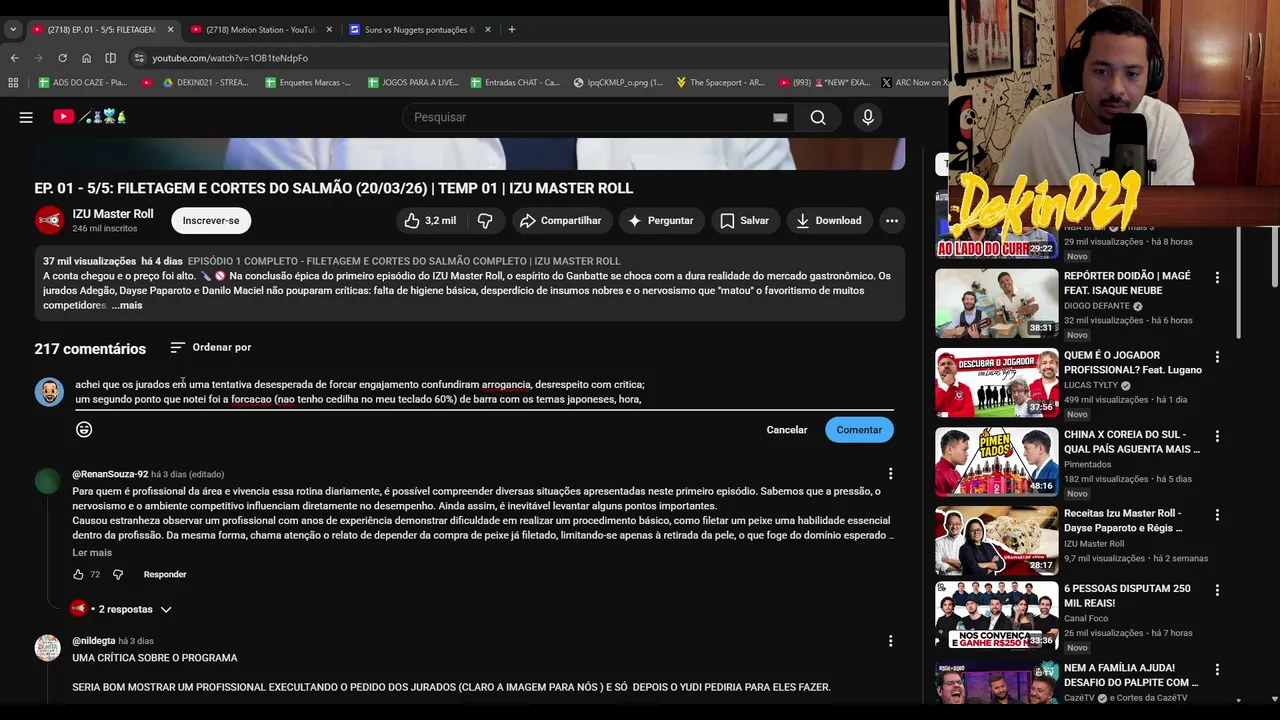This screenshot has width=1280, height=720.
Task: Open options for QUEM É O JOGADOR video
Action: (1217, 356)
